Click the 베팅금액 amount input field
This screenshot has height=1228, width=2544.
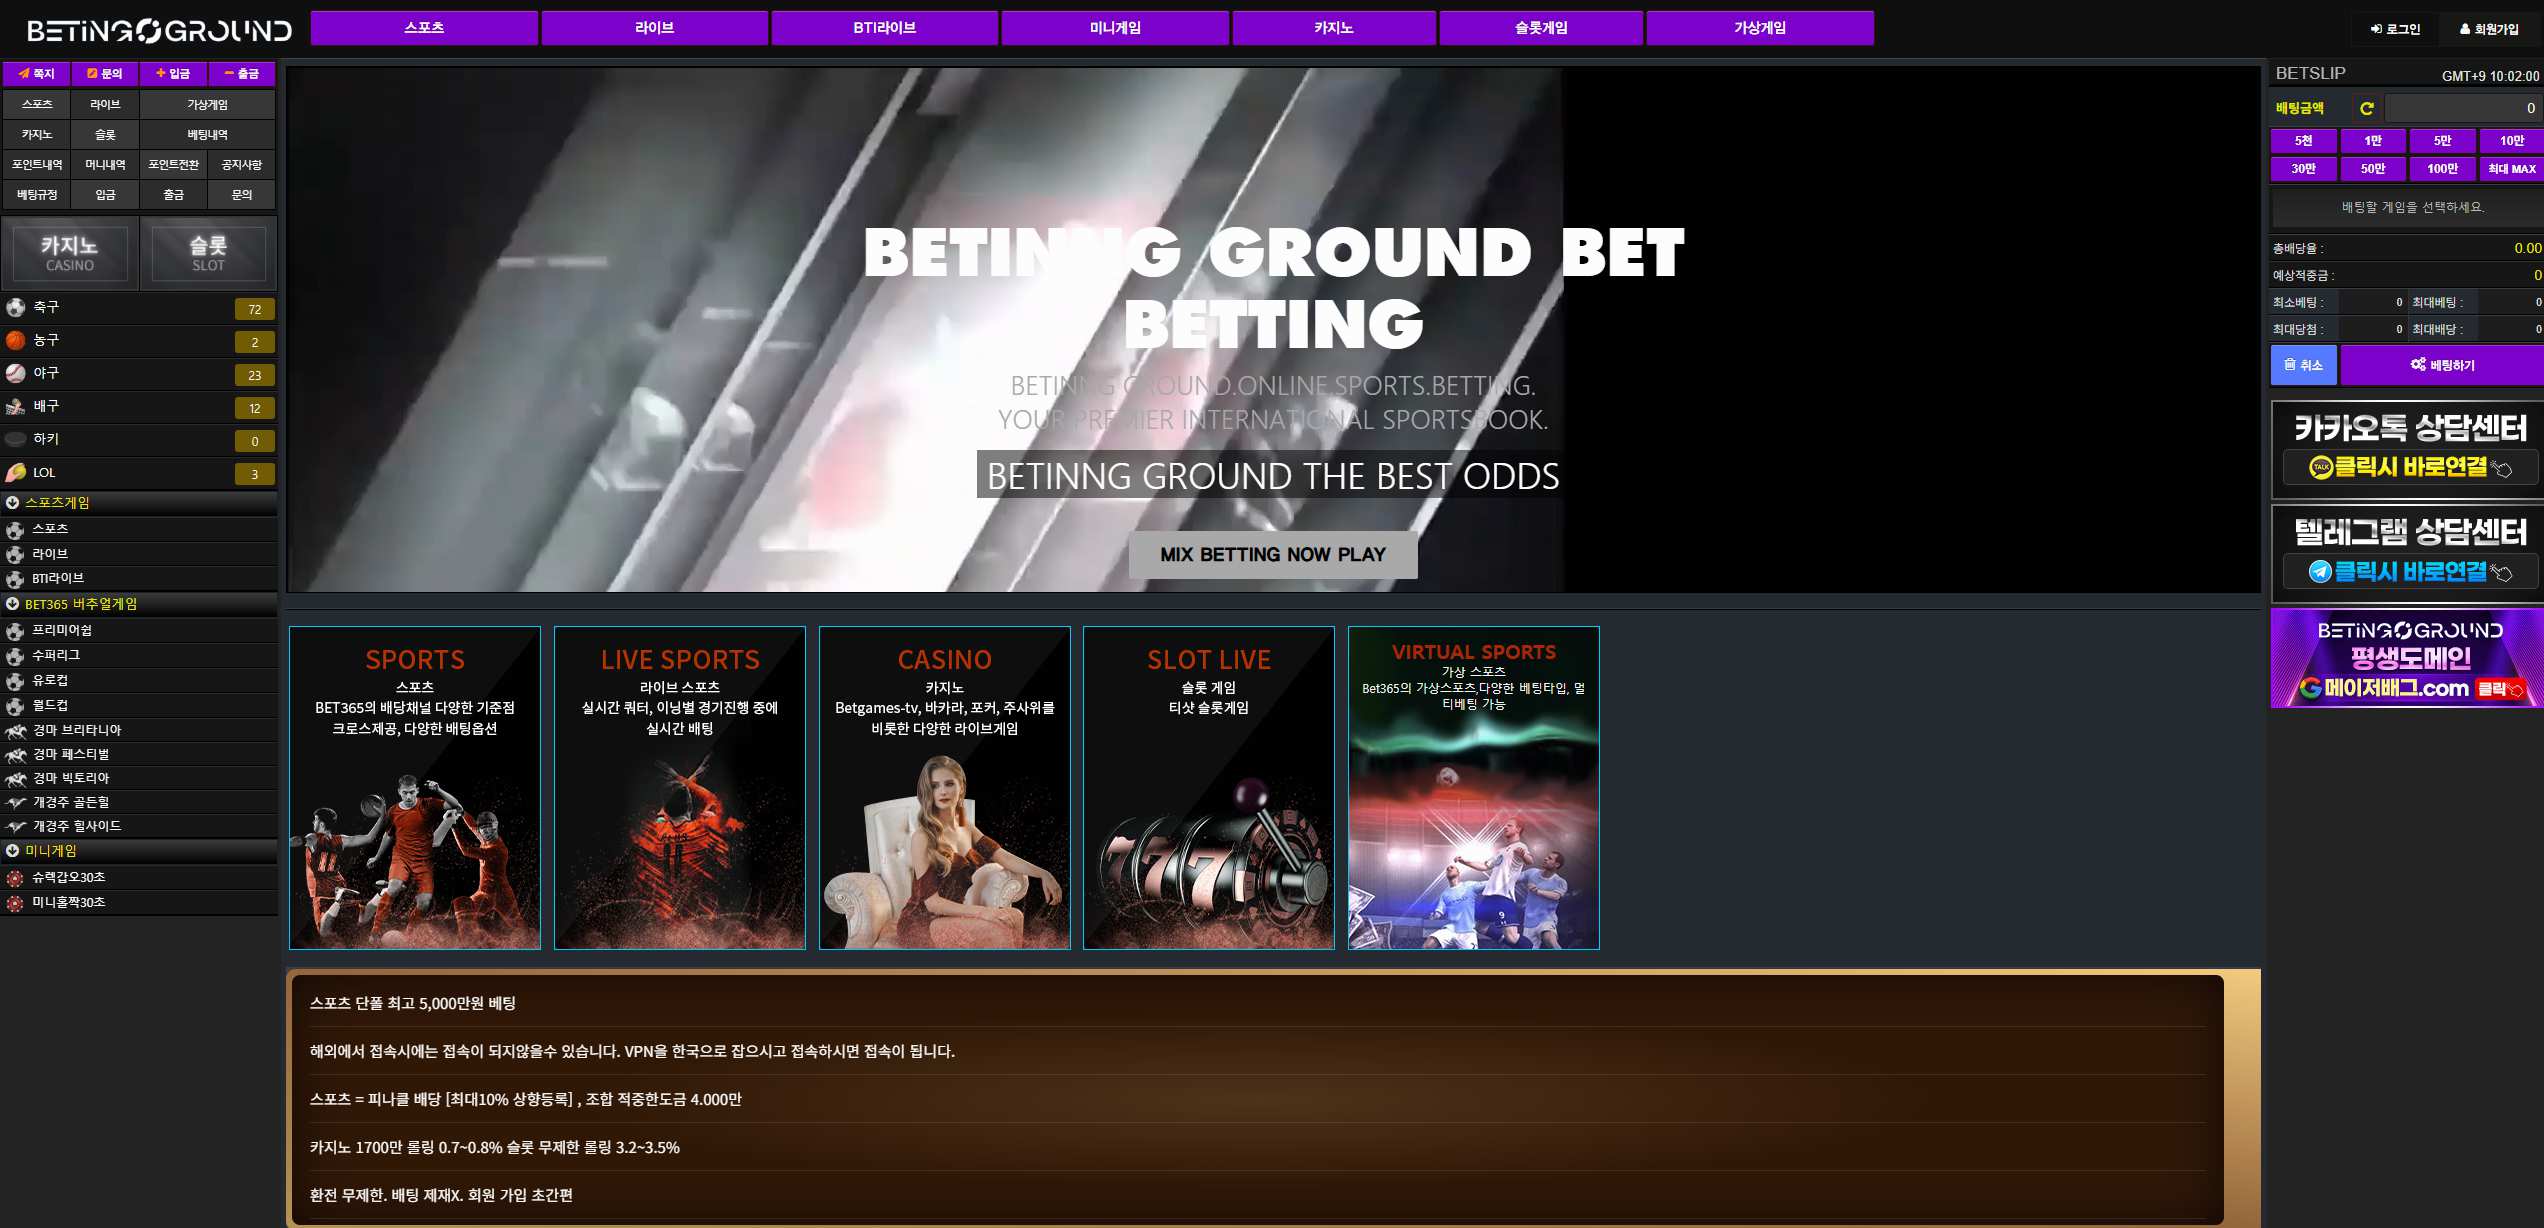tap(2464, 108)
